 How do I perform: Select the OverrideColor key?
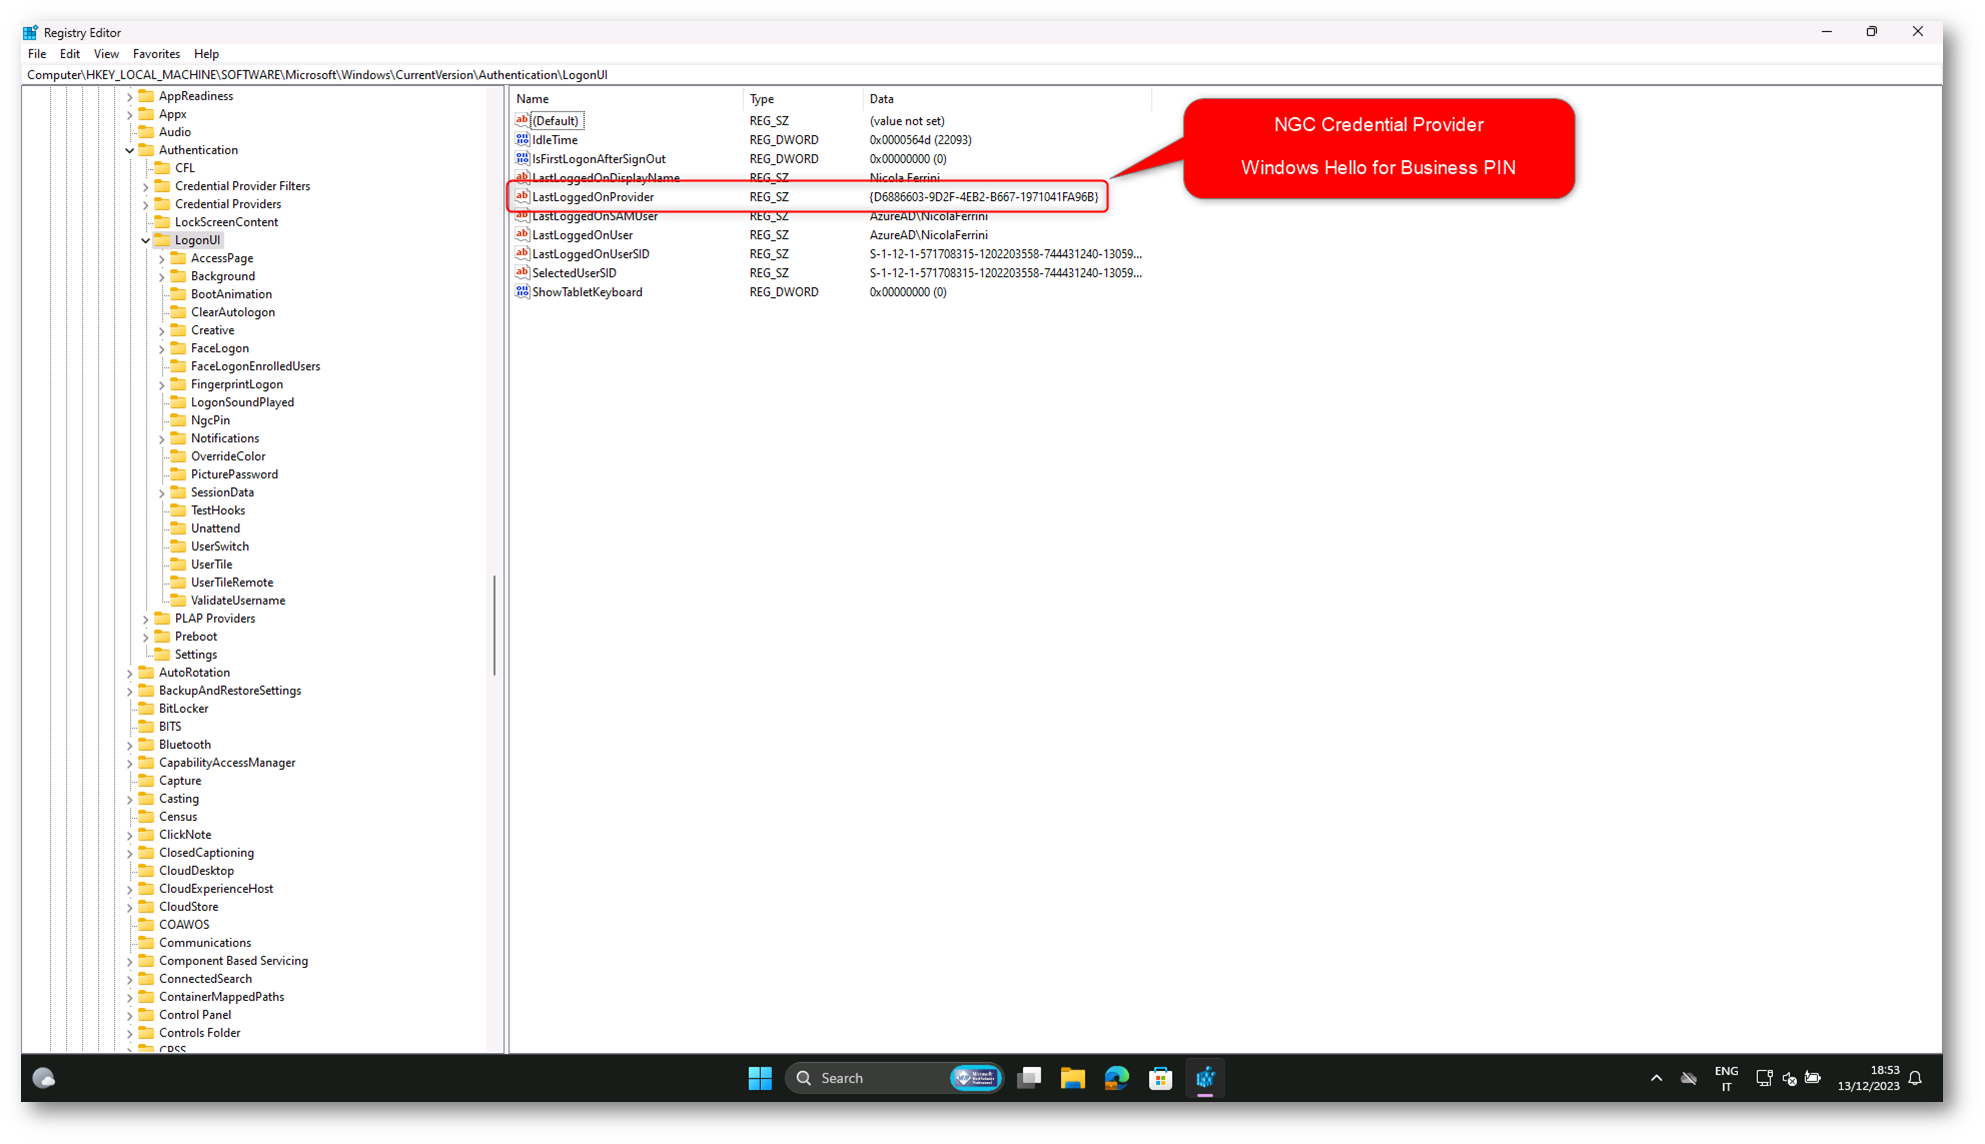point(228,456)
